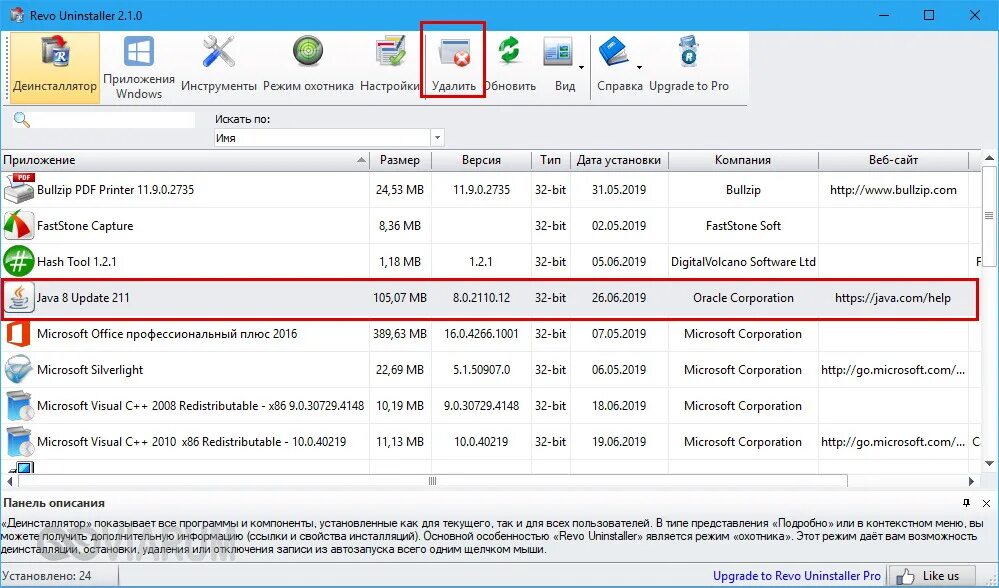Image resolution: width=999 pixels, height=588 pixels.
Task: Select the FastStone Capture icon
Action: click(x=19, y=226)
